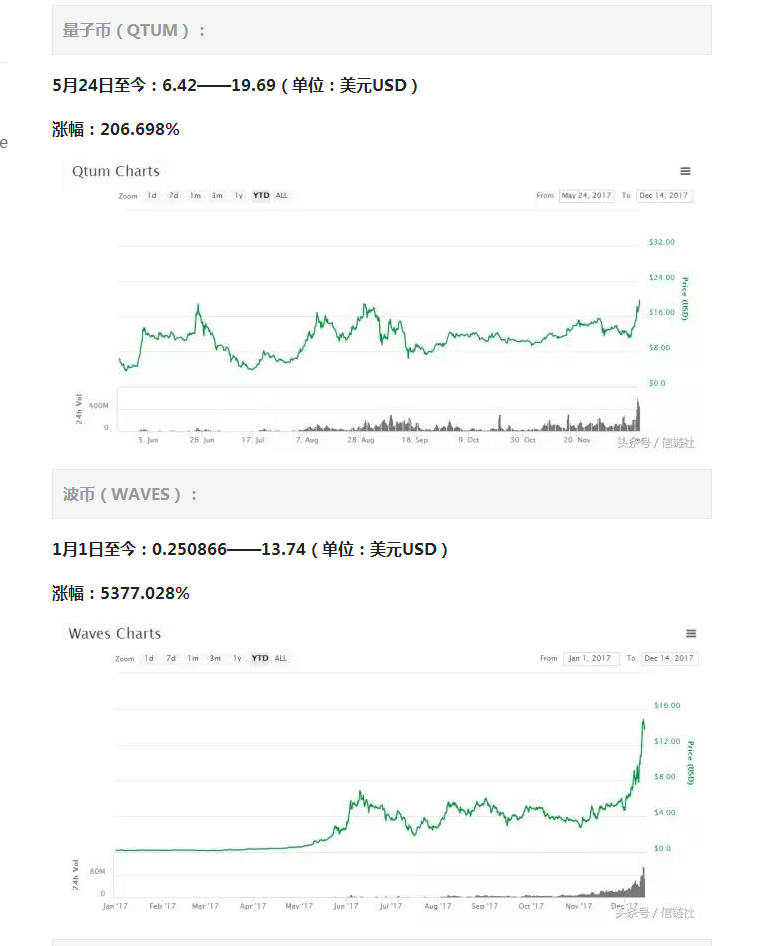Select 1d zoom on Waves chart
This screenshot has height=946, width=767.
point(149,658)
